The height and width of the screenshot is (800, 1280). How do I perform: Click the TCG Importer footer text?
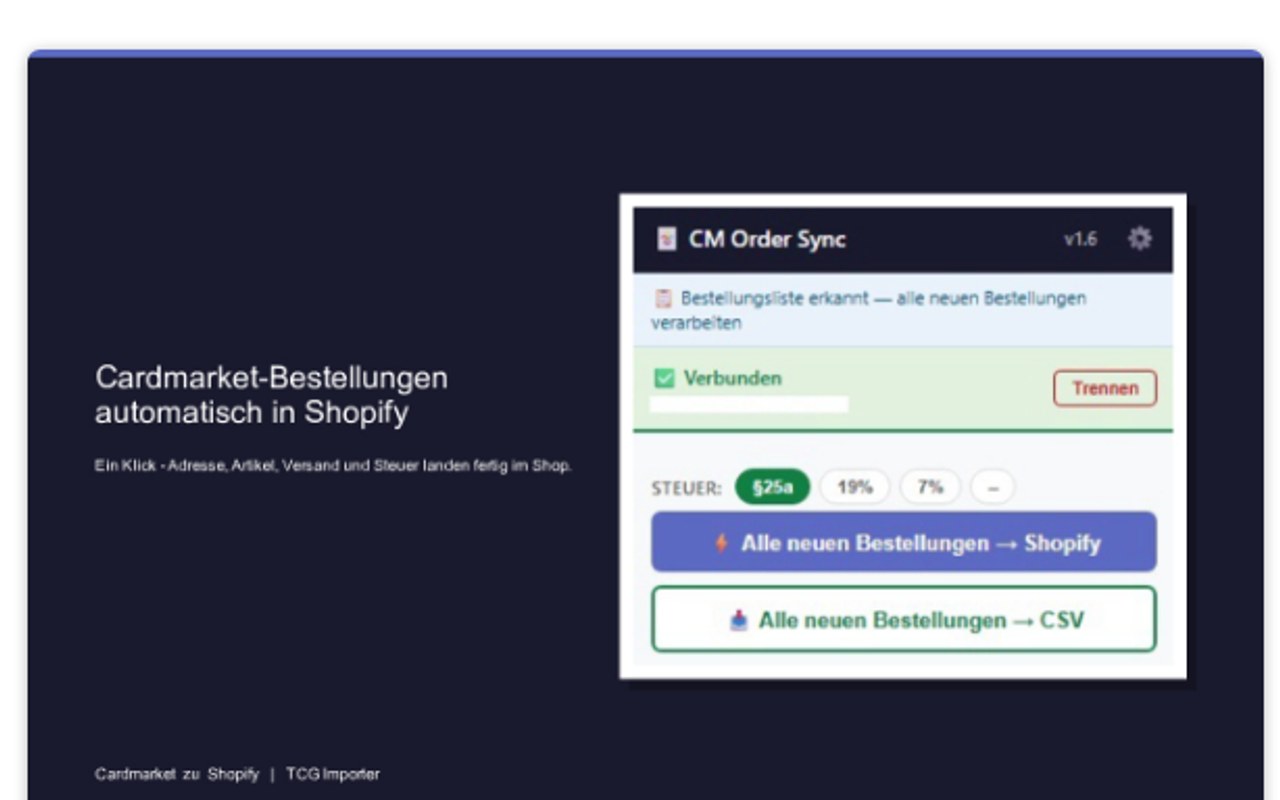pos(333,774)
